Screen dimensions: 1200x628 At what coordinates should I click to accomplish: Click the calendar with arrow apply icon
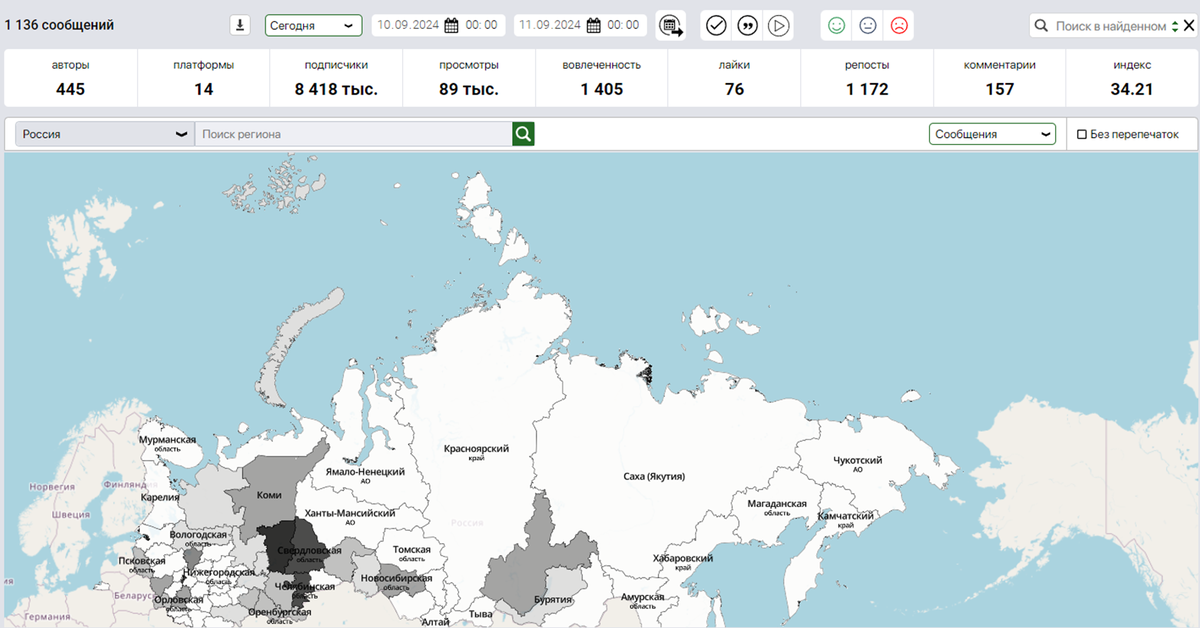(x=671, y=26)
